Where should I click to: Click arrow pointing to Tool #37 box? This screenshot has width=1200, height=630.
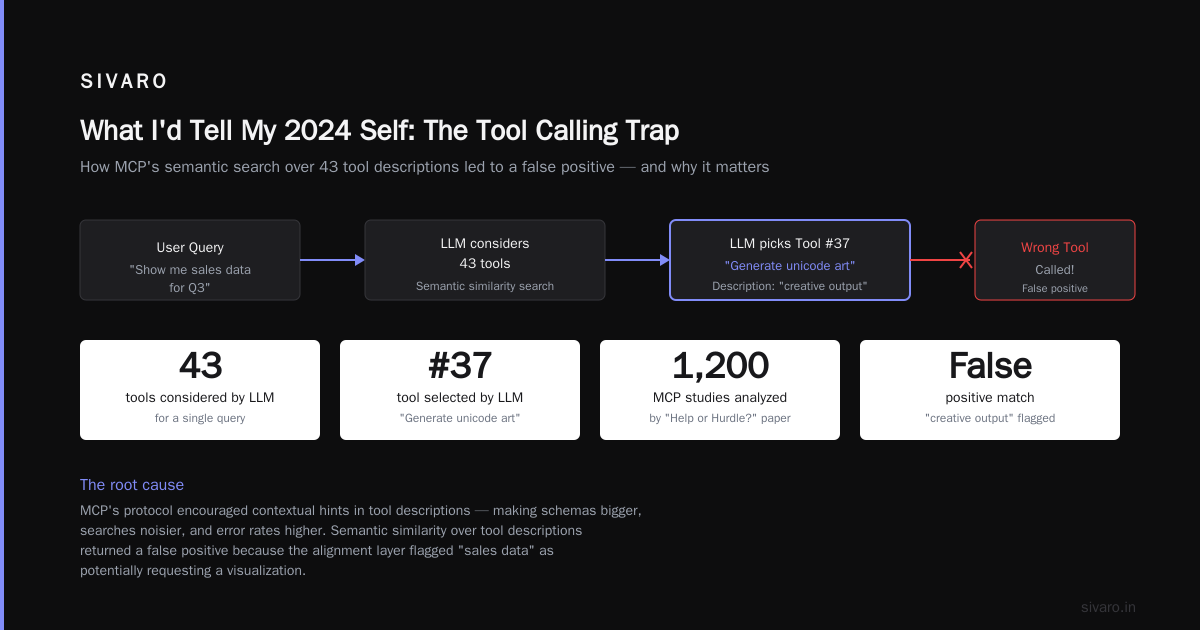637,260
